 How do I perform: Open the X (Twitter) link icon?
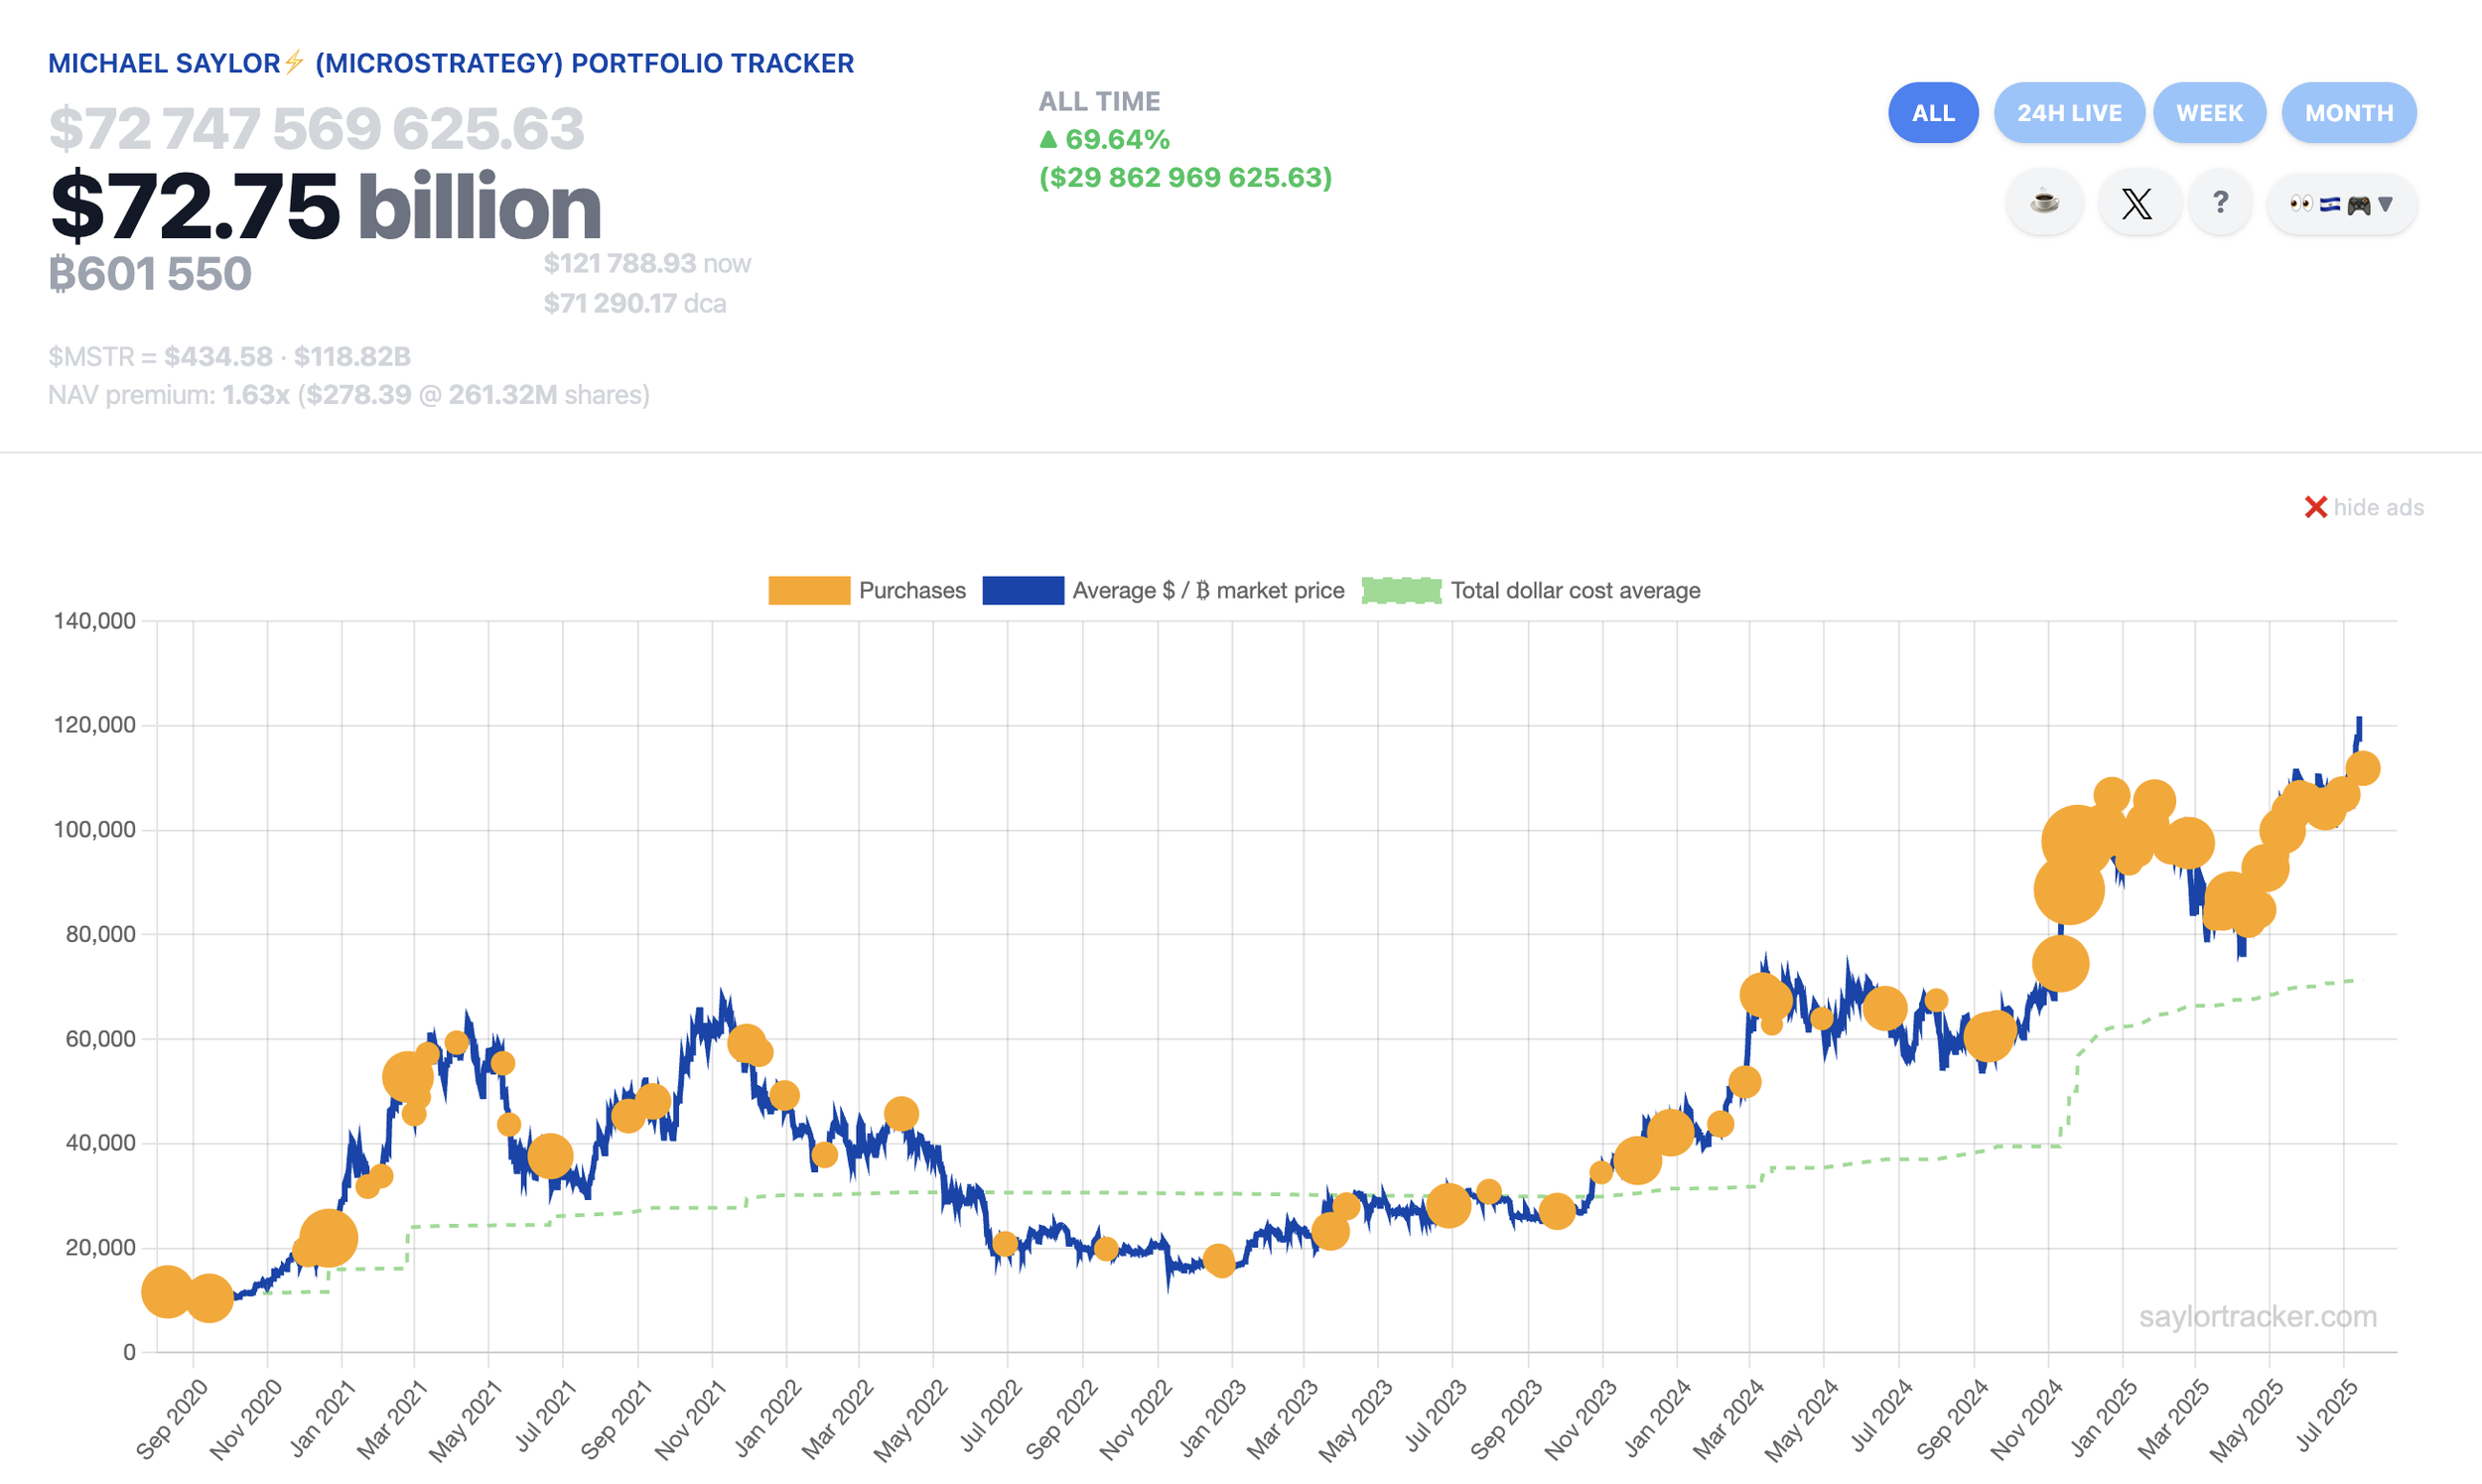[2137, 203]
